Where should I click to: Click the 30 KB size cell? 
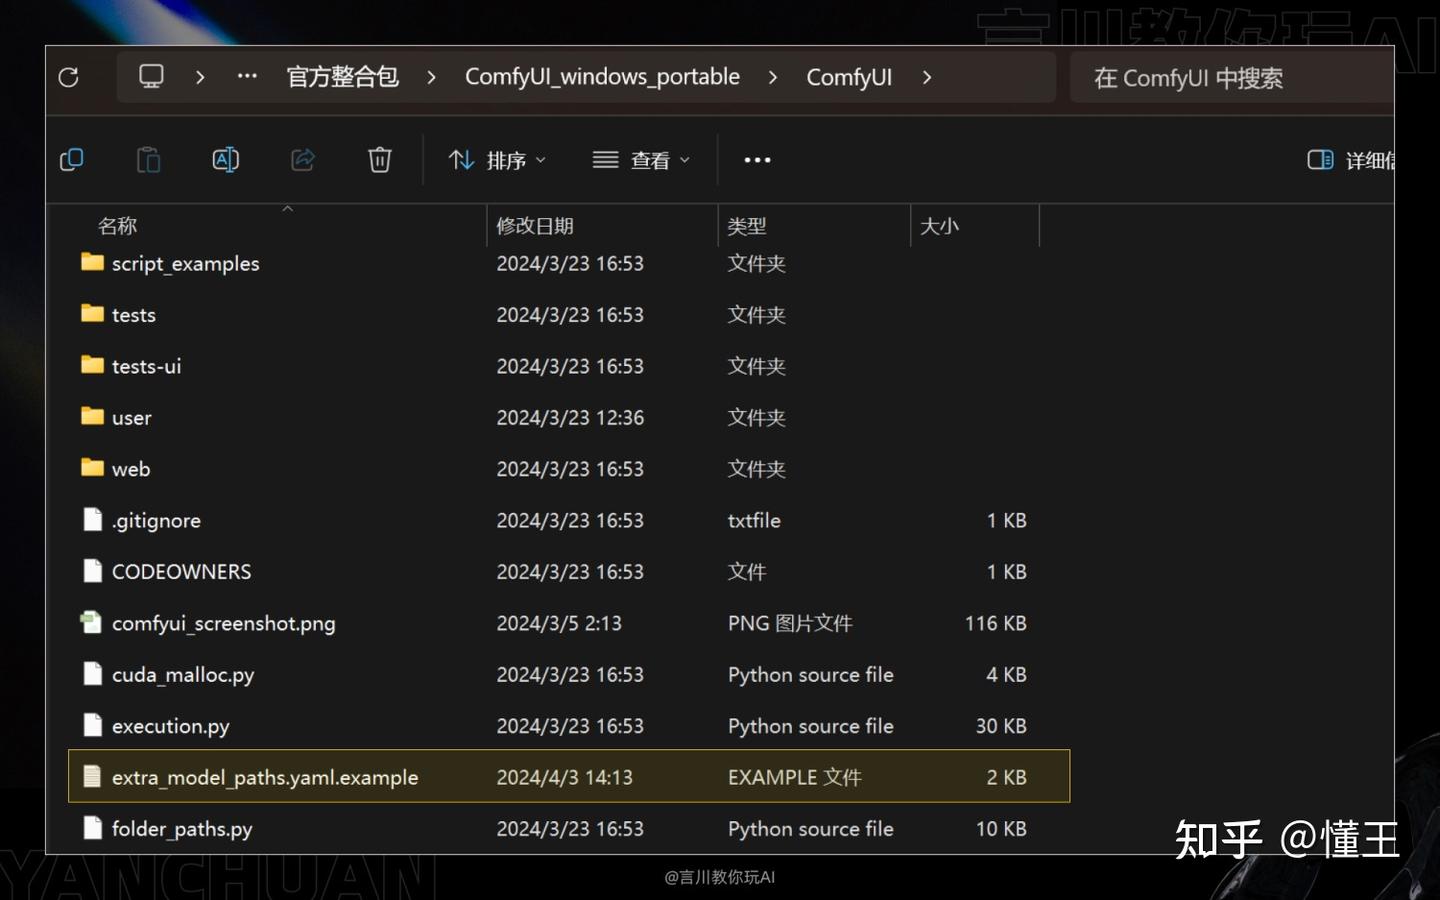[1001, 726]
